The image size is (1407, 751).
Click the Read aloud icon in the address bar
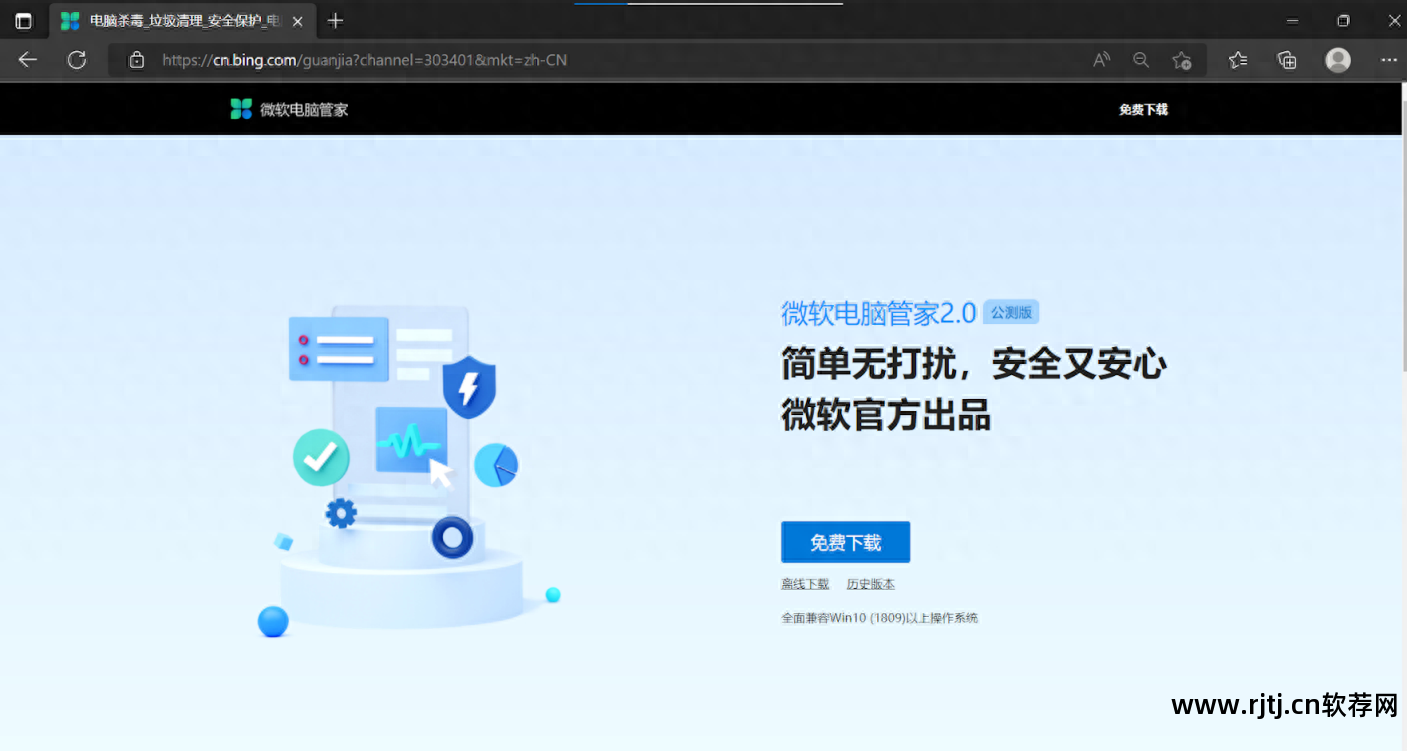click(1101, 60)
